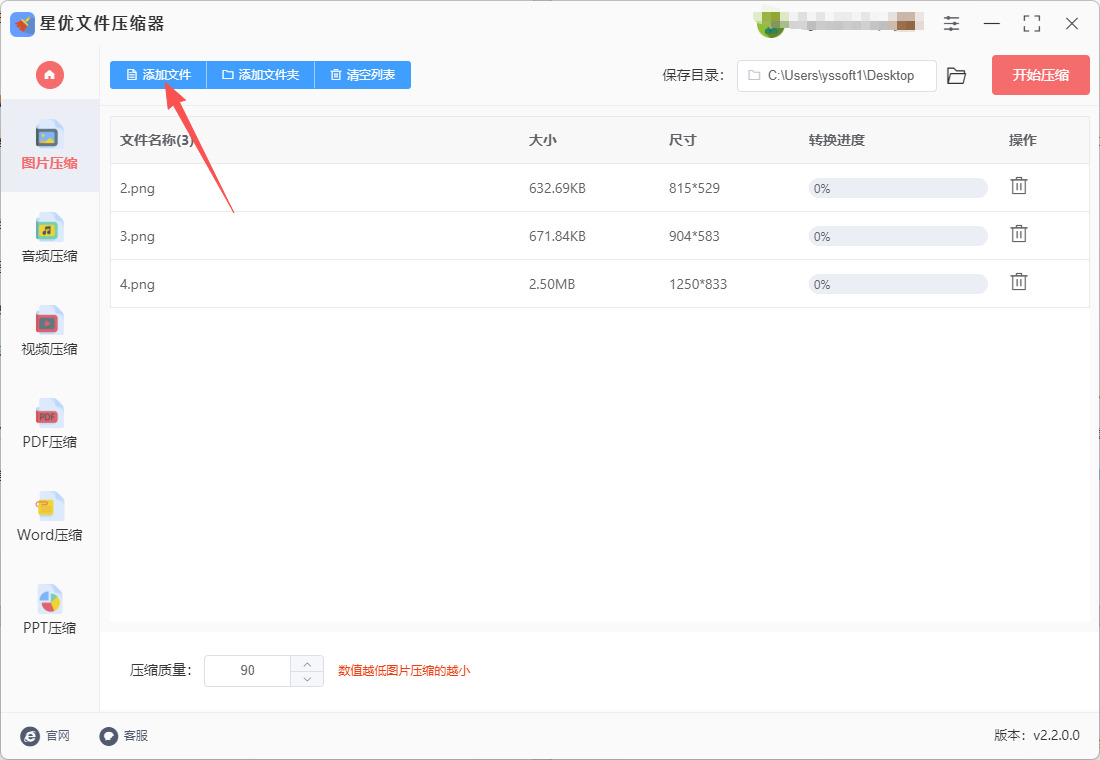Open settings via the sliders icon top right
This screenshot has height=760, width=1100.
point(951,23)
